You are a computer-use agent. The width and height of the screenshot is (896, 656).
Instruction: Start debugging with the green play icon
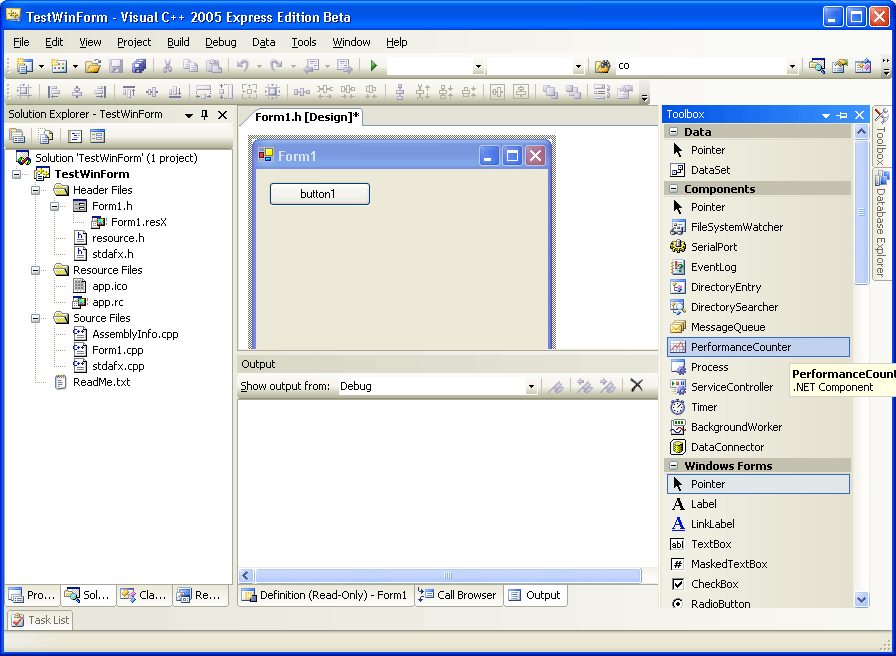click(374, 66)
